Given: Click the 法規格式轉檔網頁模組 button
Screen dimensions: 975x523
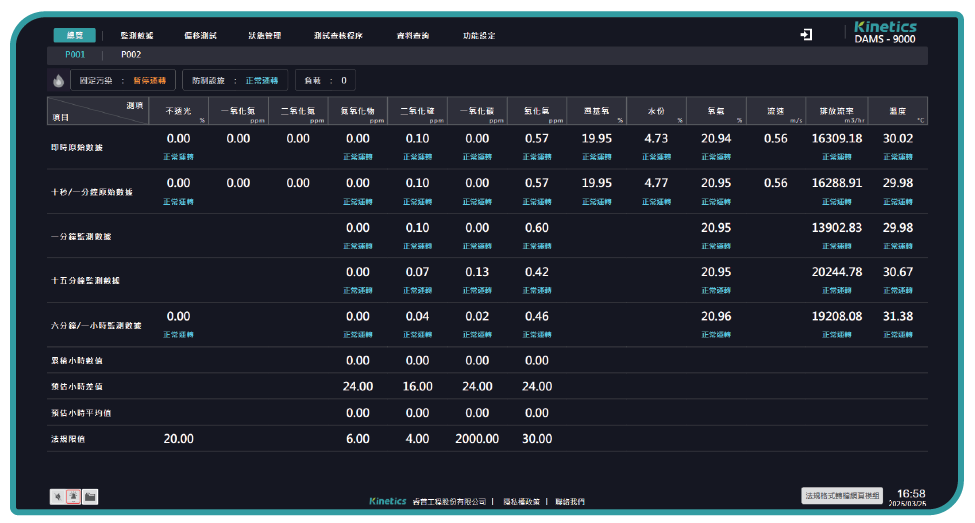Looking at the screenshot, I should tap(842, 495).
